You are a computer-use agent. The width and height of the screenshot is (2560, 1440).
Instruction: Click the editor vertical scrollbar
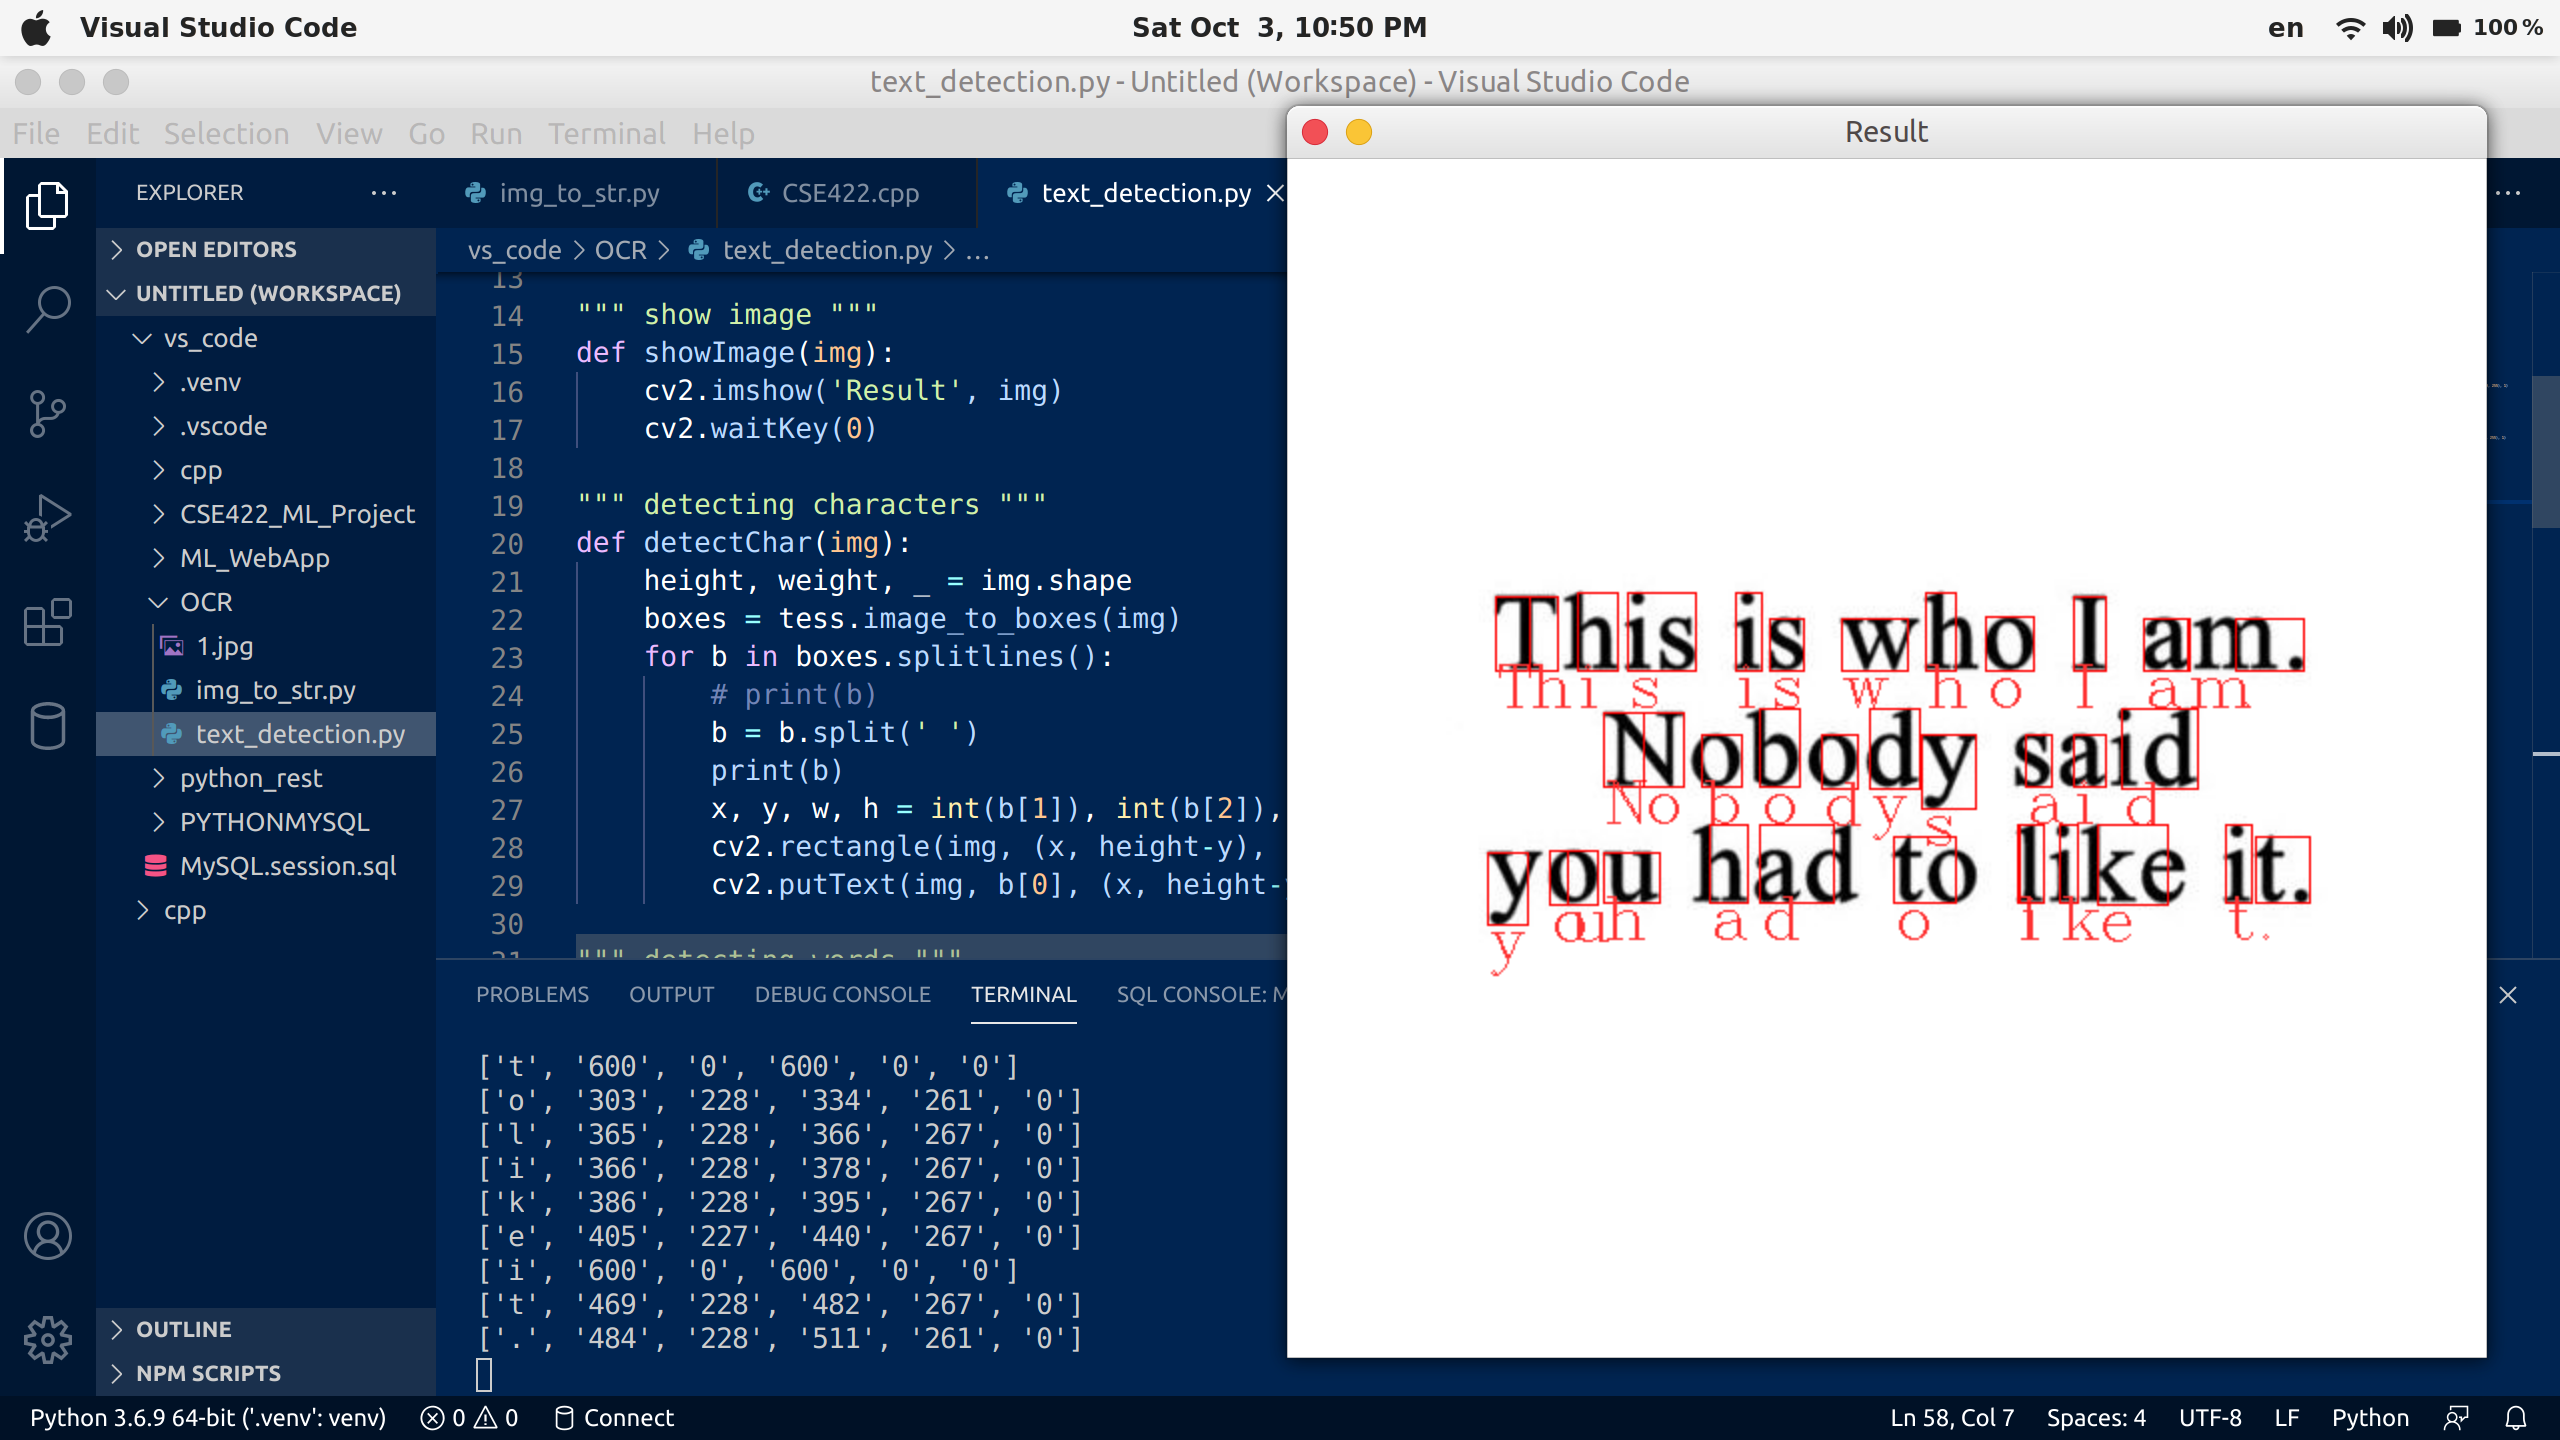point(2545,450)
